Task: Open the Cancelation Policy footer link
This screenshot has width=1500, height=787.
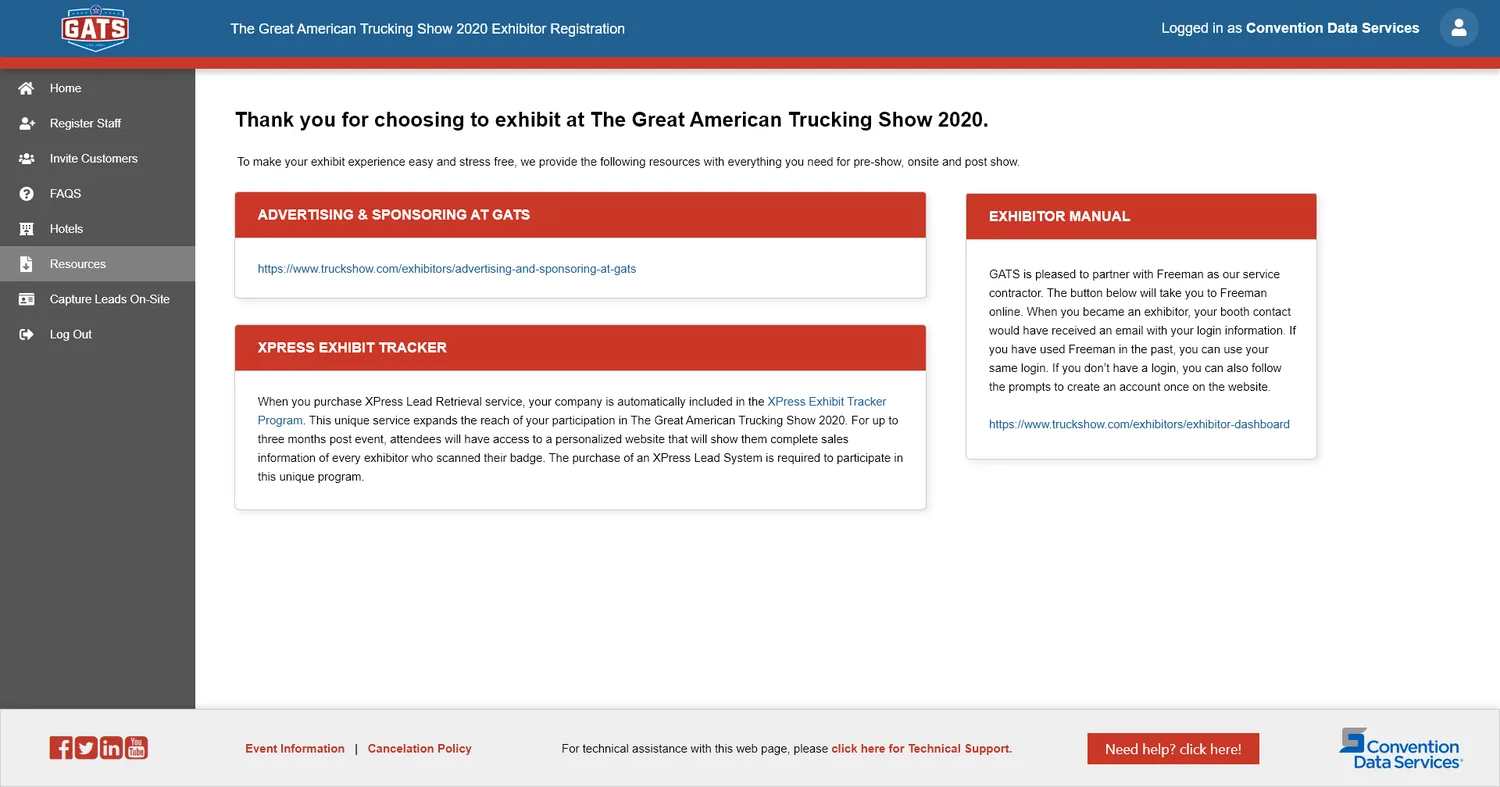Action: pos(420,748)
